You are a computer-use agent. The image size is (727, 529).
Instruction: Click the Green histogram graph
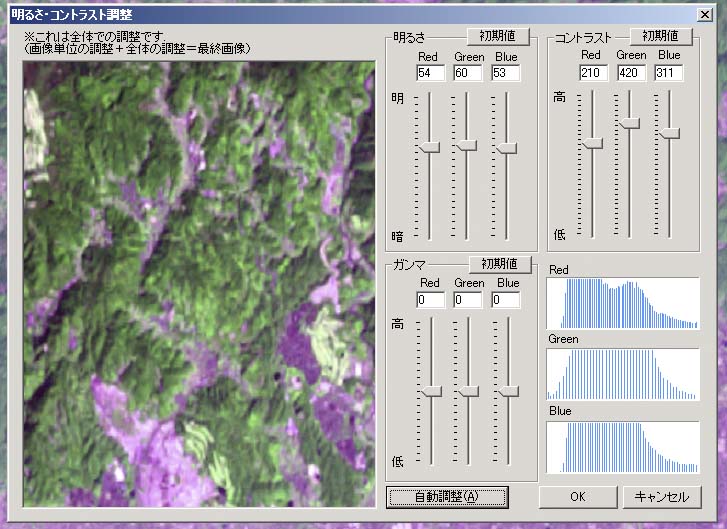[x=623, y=375]
